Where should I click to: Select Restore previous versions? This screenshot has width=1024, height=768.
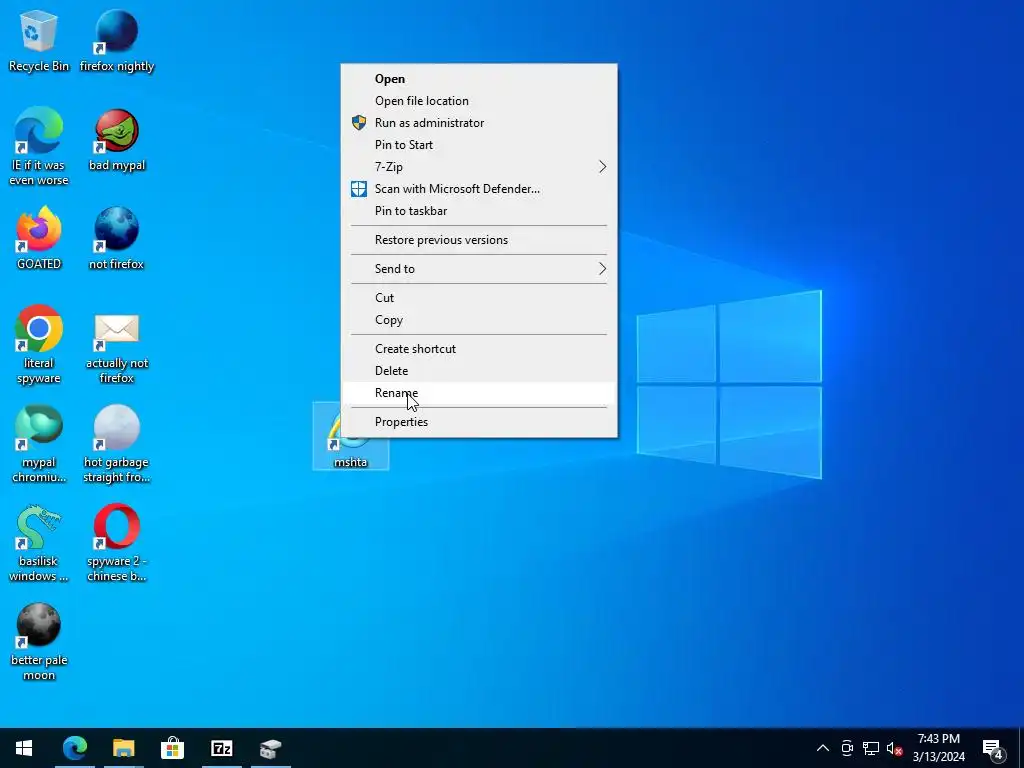click(479, 240)
